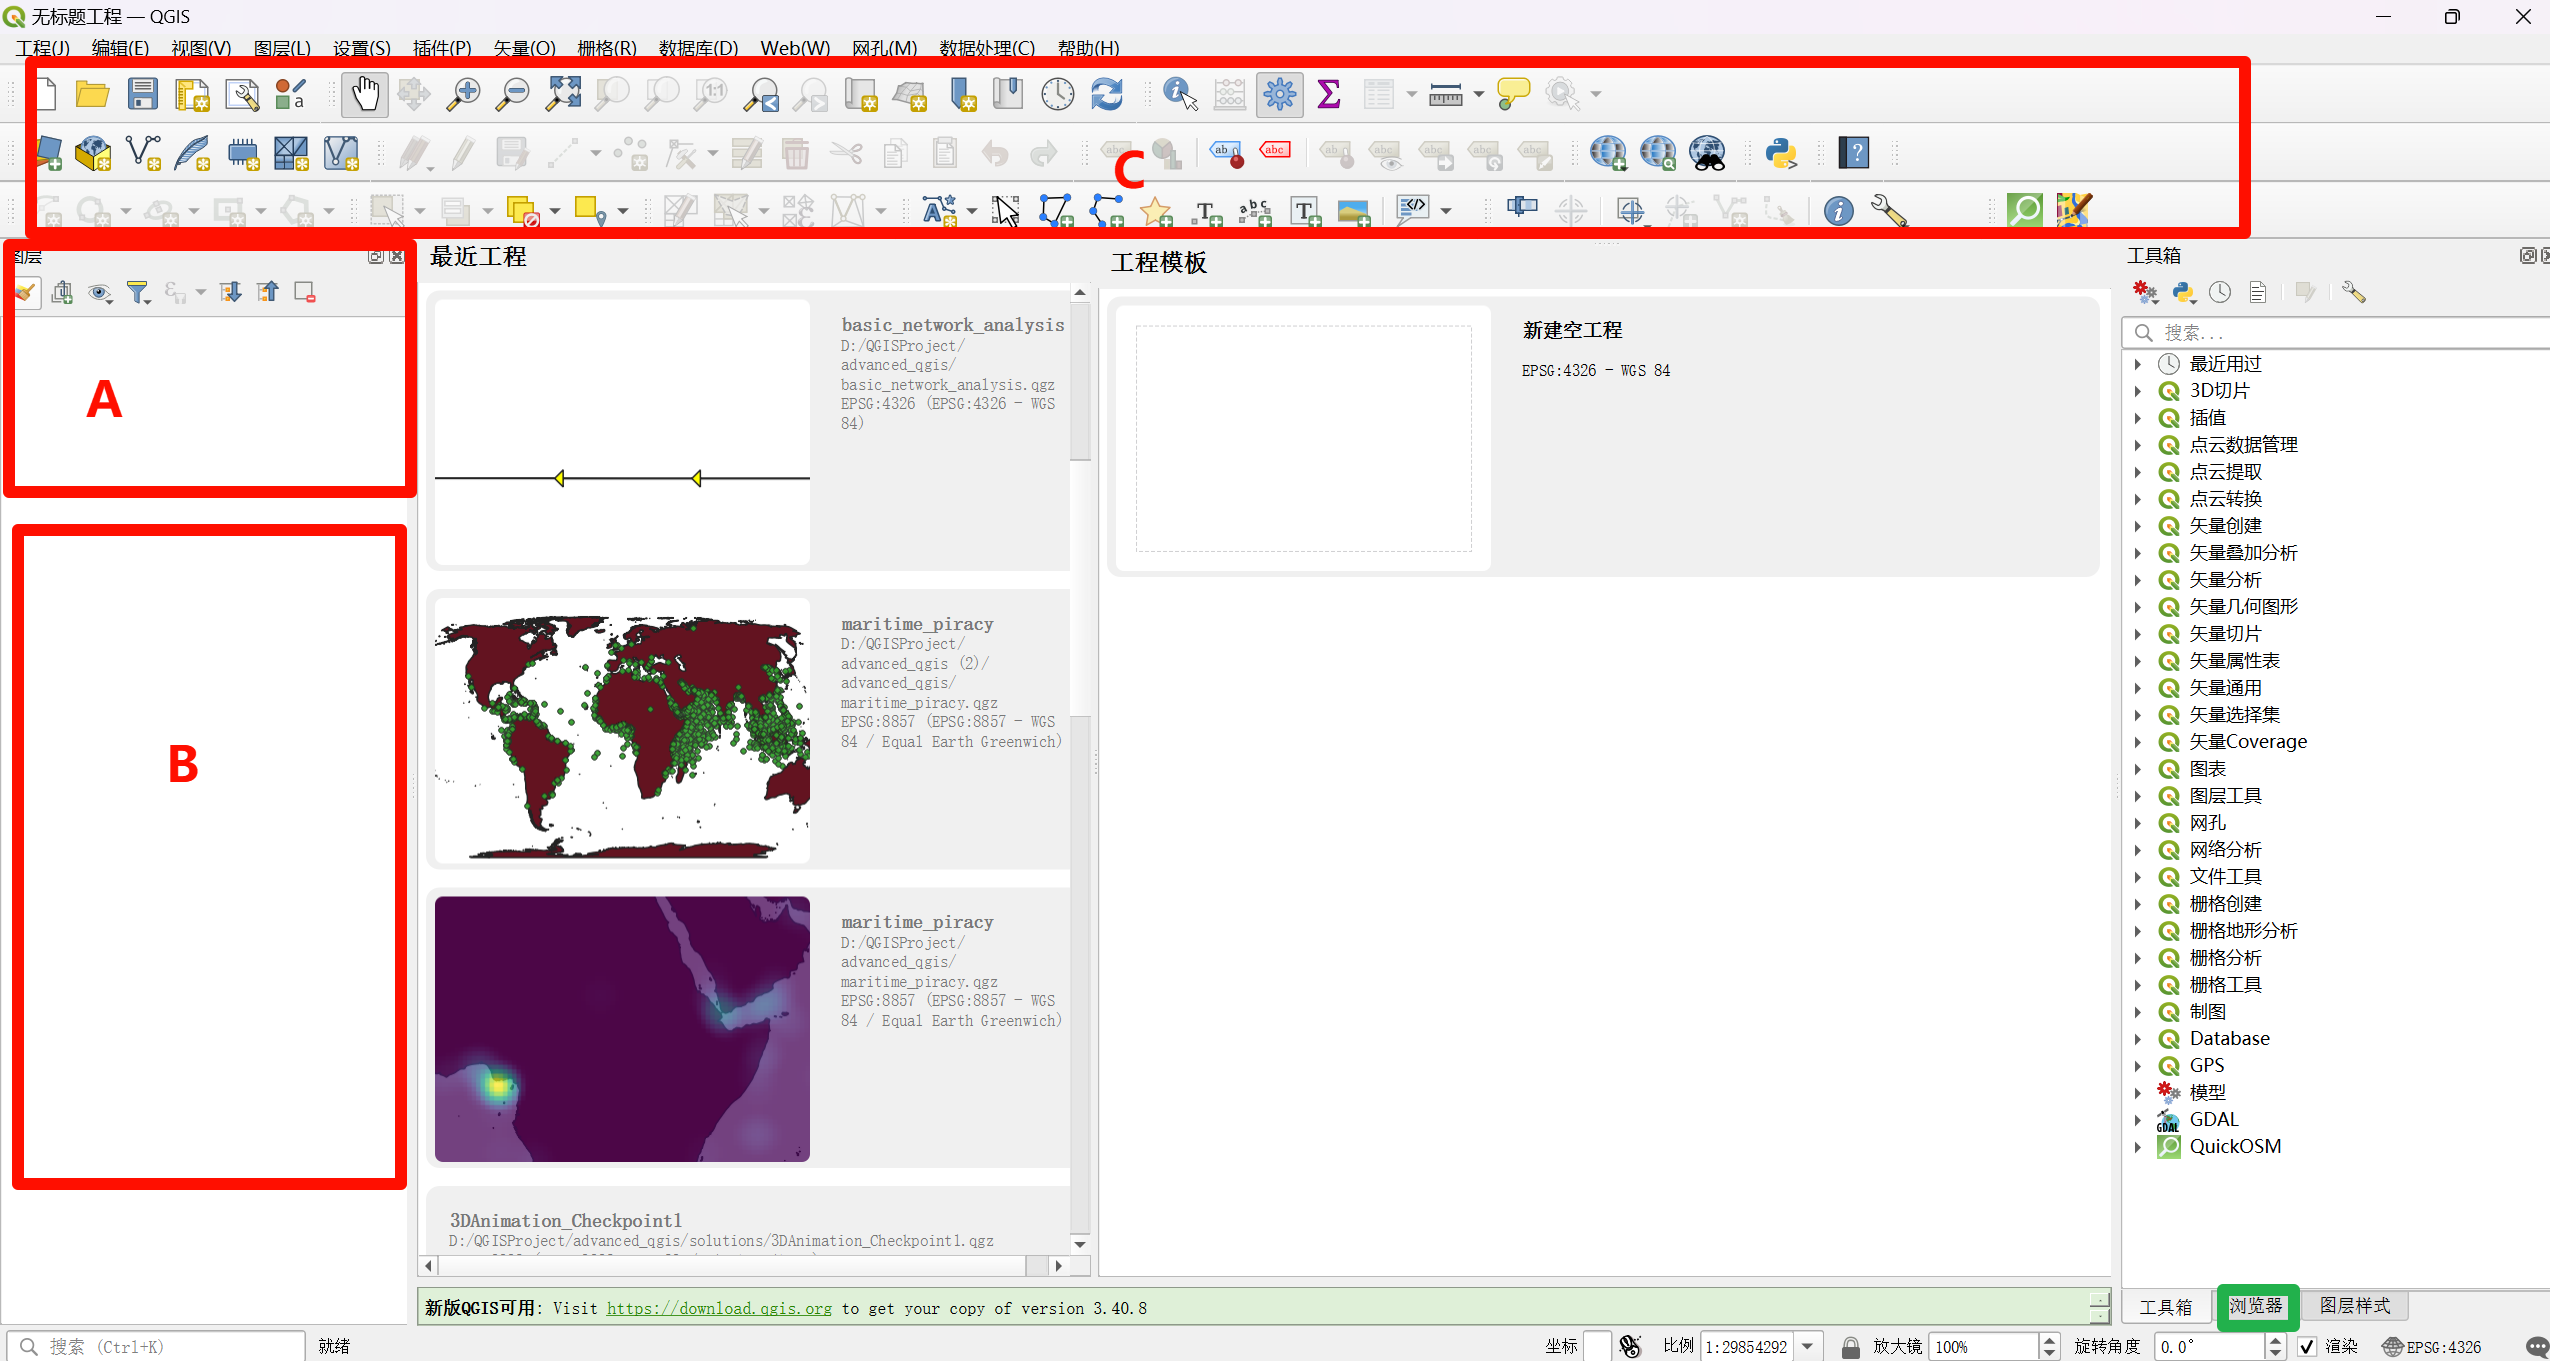Screen dimensions: 2550x1361
Task: Click the Zoom Full extent icon
Action: click(x=563, y=94)
